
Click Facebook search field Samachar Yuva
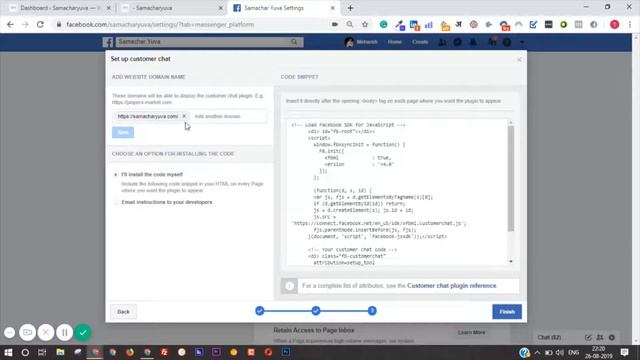(x=202, y=42)
